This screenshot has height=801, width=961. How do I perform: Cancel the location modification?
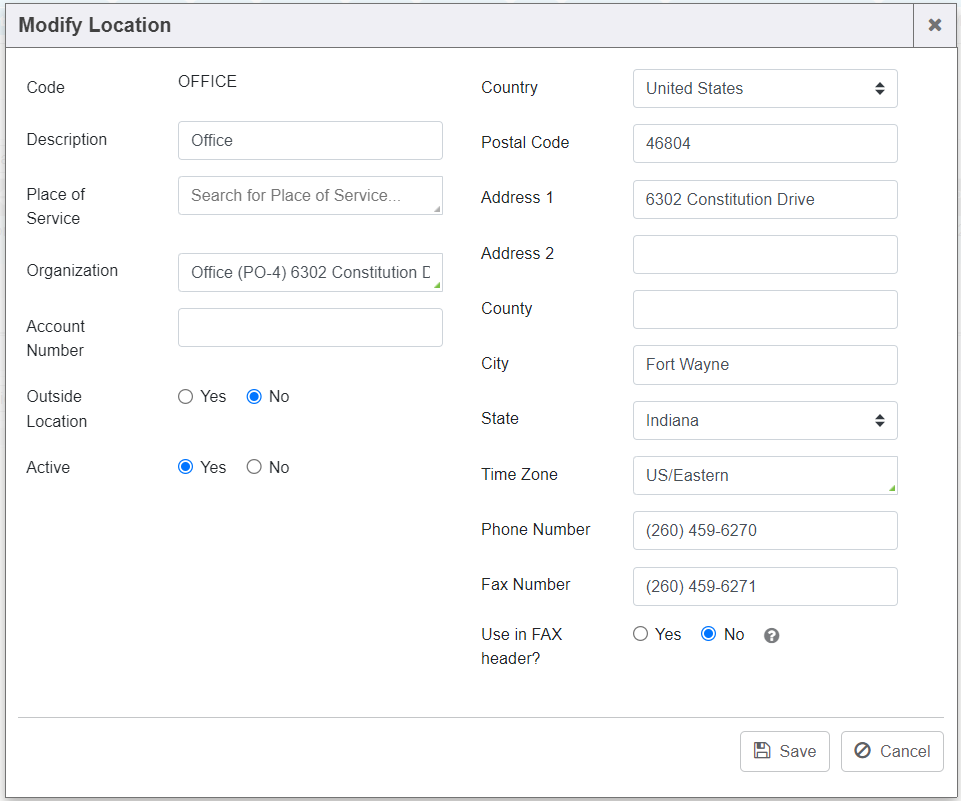coord(892,751)
